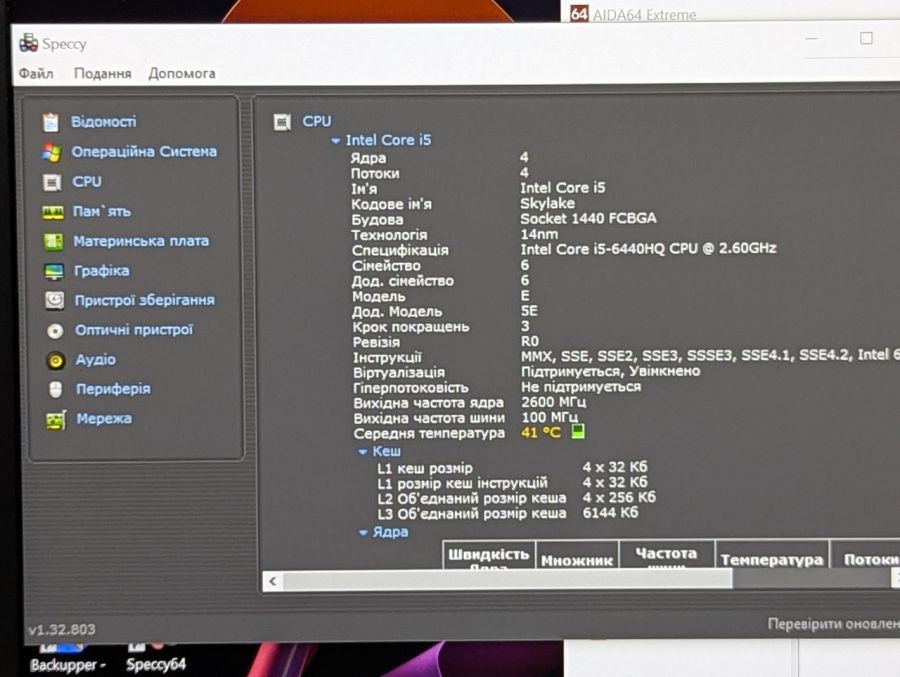Click the horizontal scrollbar thumb
The image size is (900, 677).
[507, 581]
